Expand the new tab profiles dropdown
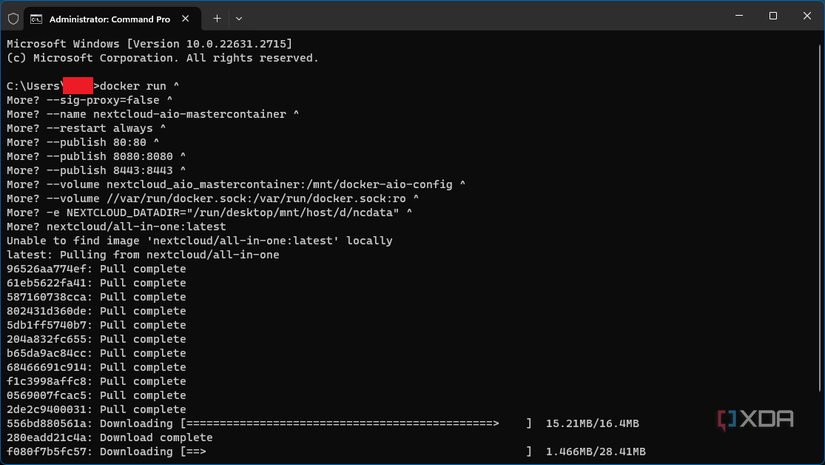 (239, 18)
